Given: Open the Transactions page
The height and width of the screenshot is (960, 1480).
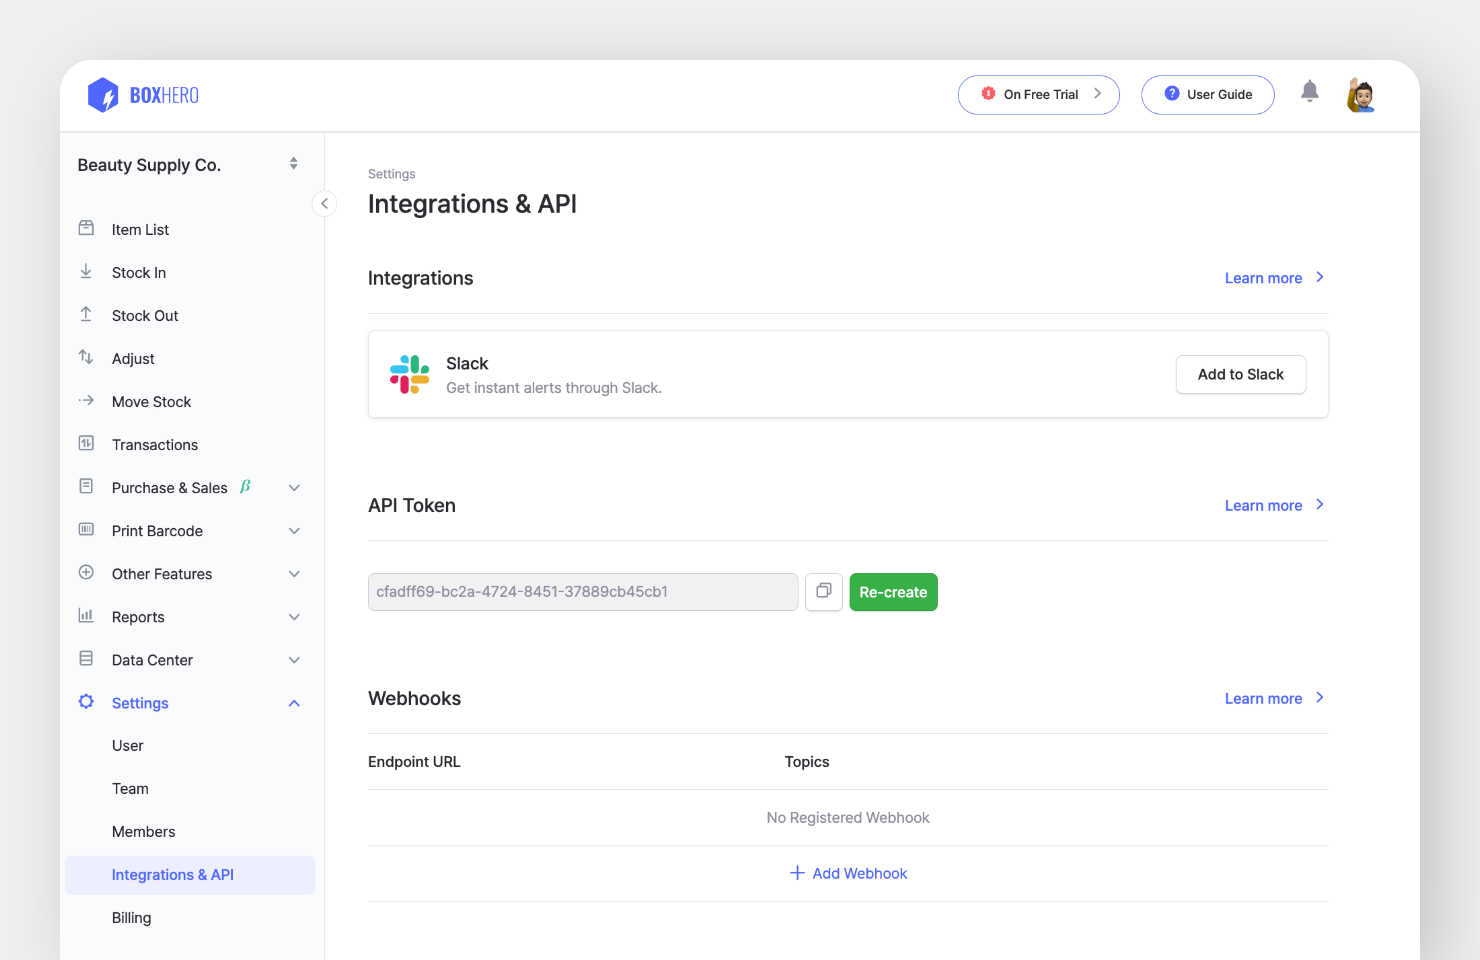Looking at the screenshot, I should point(155,445).
